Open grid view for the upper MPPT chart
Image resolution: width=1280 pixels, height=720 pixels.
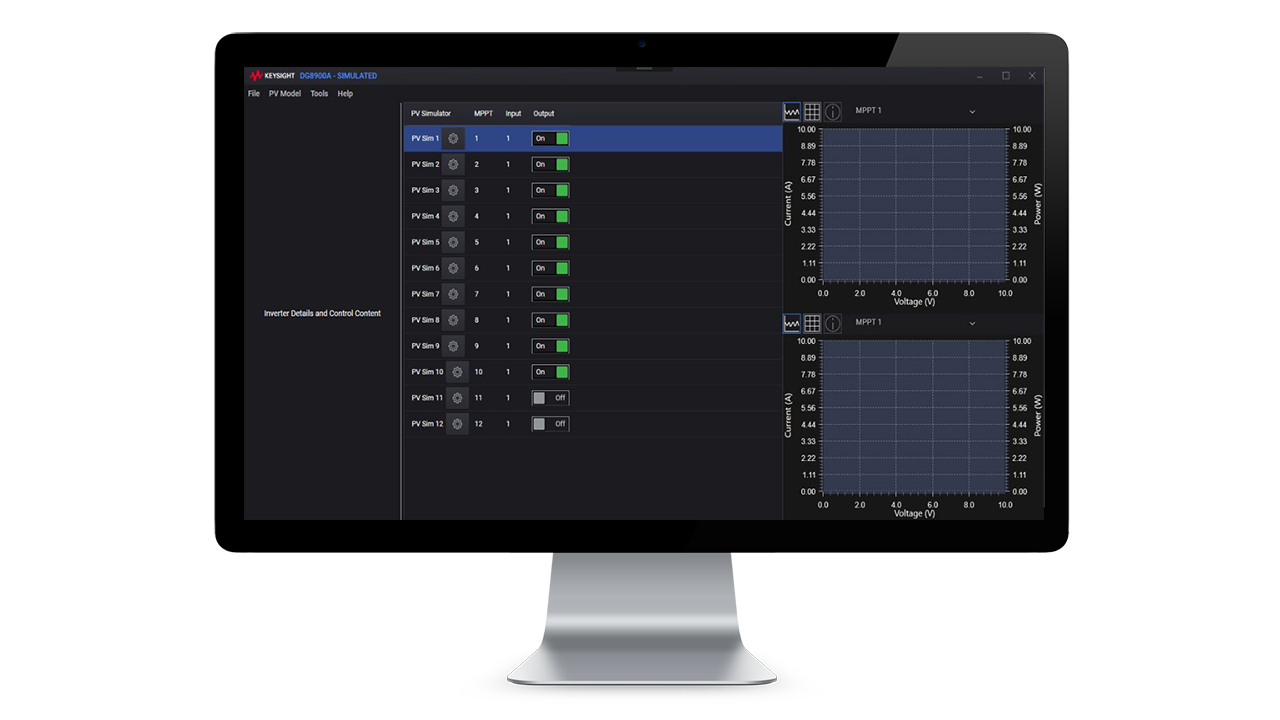click(812, 111)
